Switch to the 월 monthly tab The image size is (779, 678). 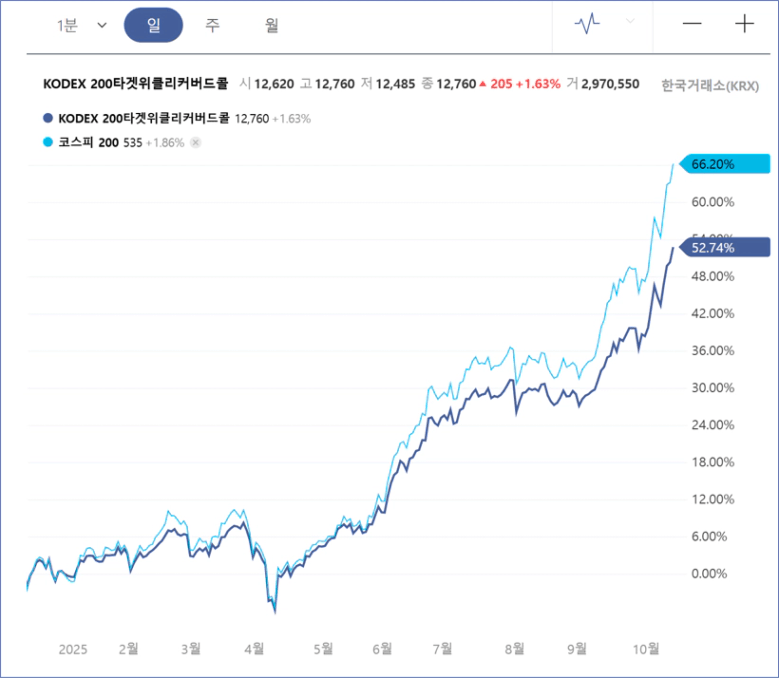coord(271,25)
